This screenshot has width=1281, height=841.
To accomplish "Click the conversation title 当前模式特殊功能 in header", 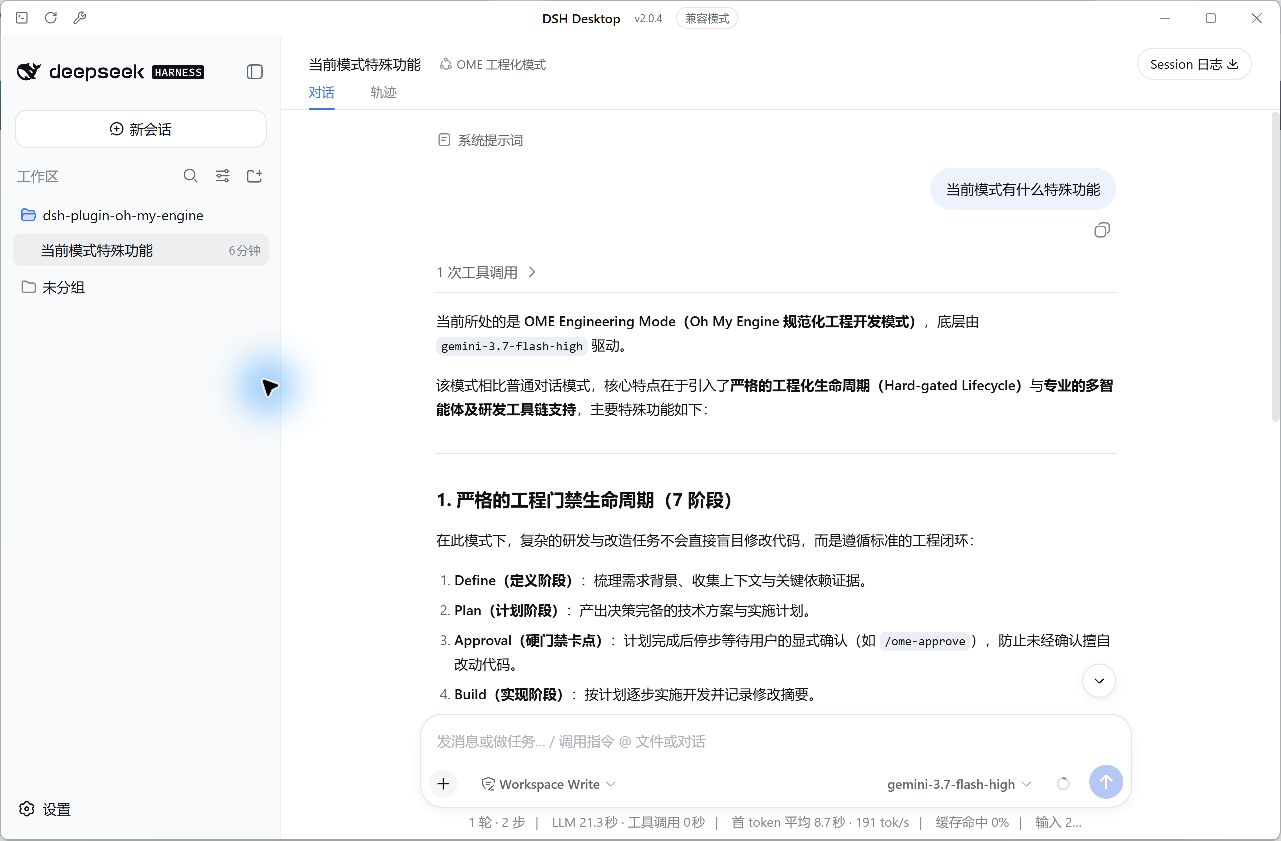I will coord(365,65).
